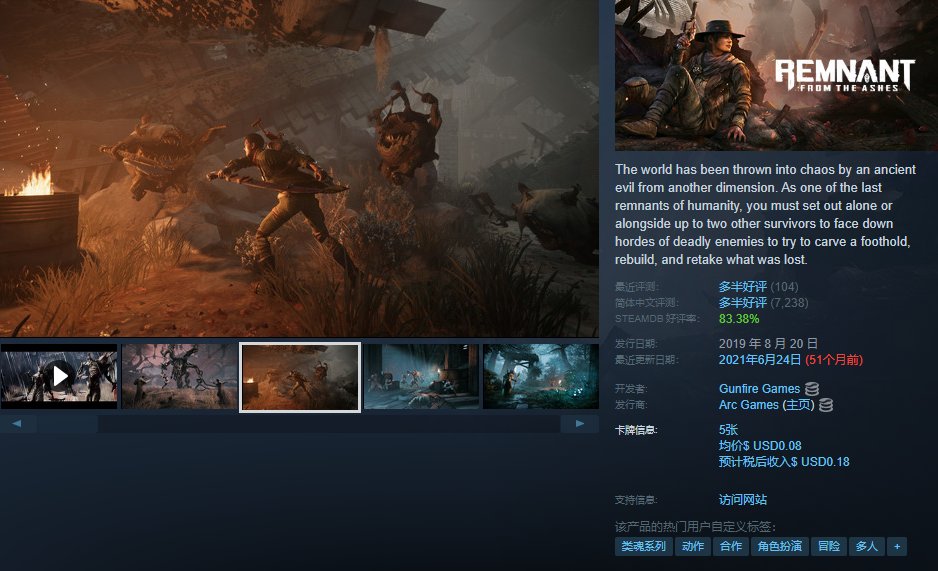Click card average price USD0.08
The width and height of the screenshot is (938, 571).
[x=760, y=445]
